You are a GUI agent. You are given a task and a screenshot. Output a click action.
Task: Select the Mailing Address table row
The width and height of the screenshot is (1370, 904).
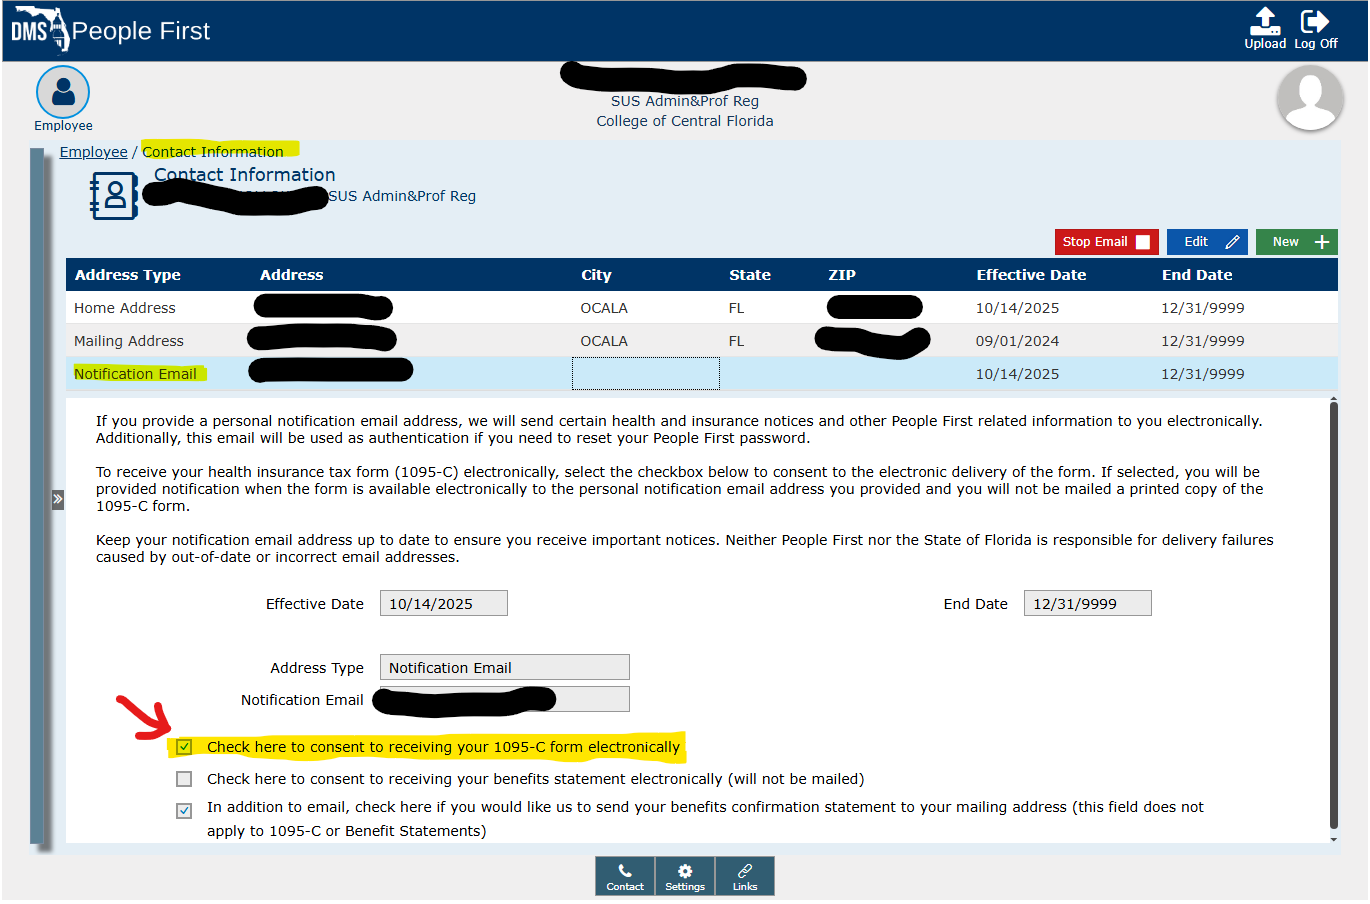point(129,341)
